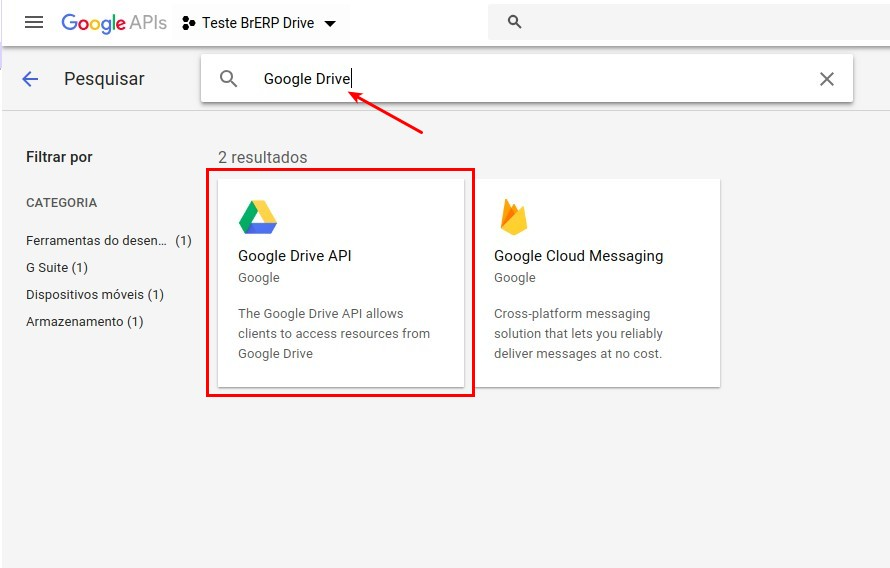
Task: Clear the search with the X icon
Action: (827, 79)
